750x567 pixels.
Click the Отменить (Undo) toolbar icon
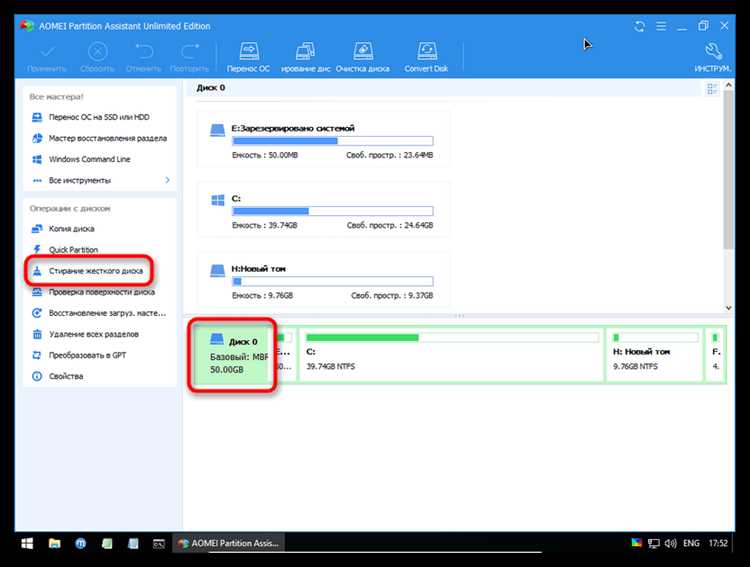143,51
